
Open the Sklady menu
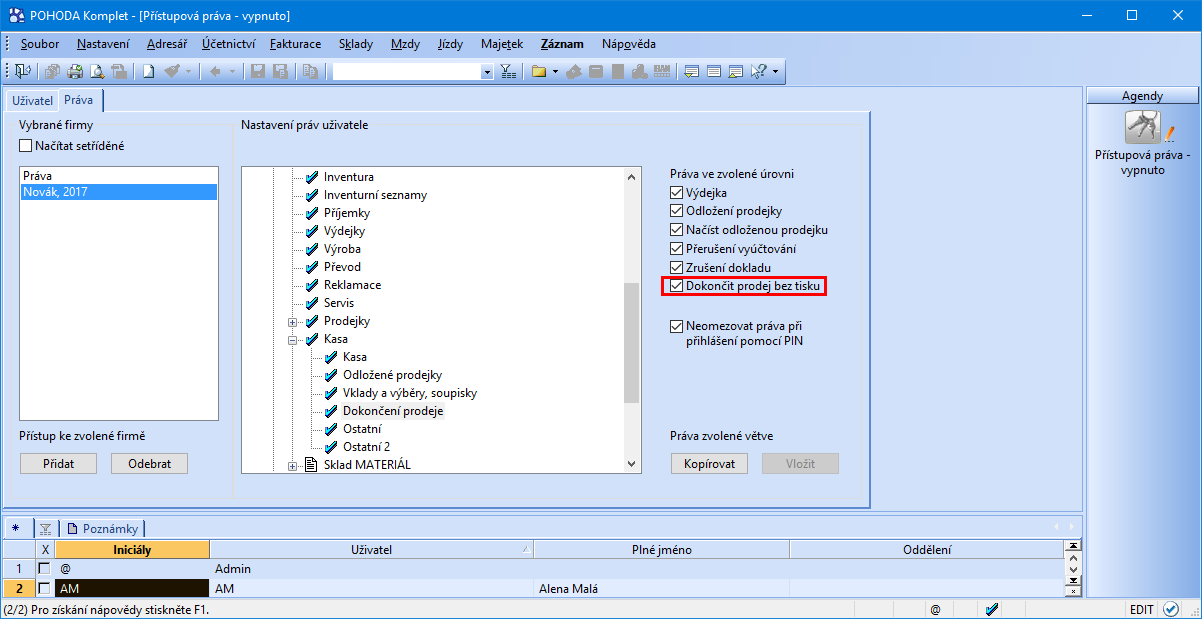[x=356, y=44]
